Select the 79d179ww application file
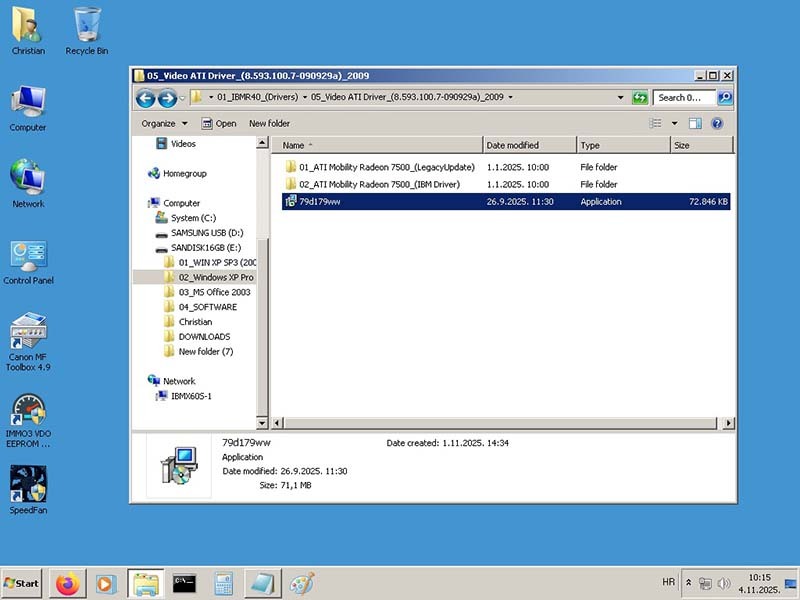 pos(321,202)
